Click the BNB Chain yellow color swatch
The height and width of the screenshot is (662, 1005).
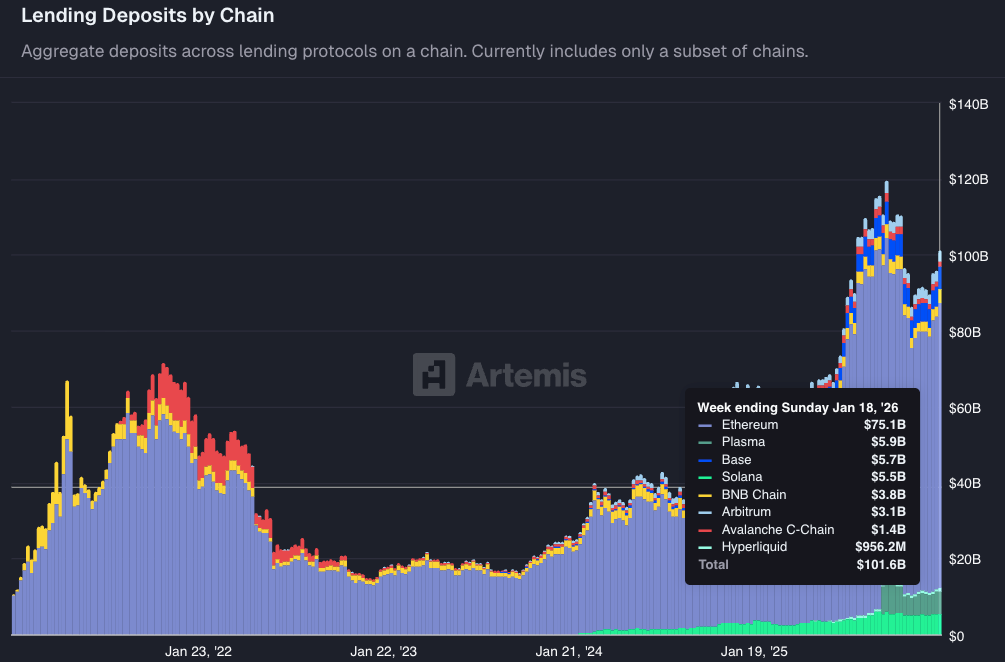704,496
